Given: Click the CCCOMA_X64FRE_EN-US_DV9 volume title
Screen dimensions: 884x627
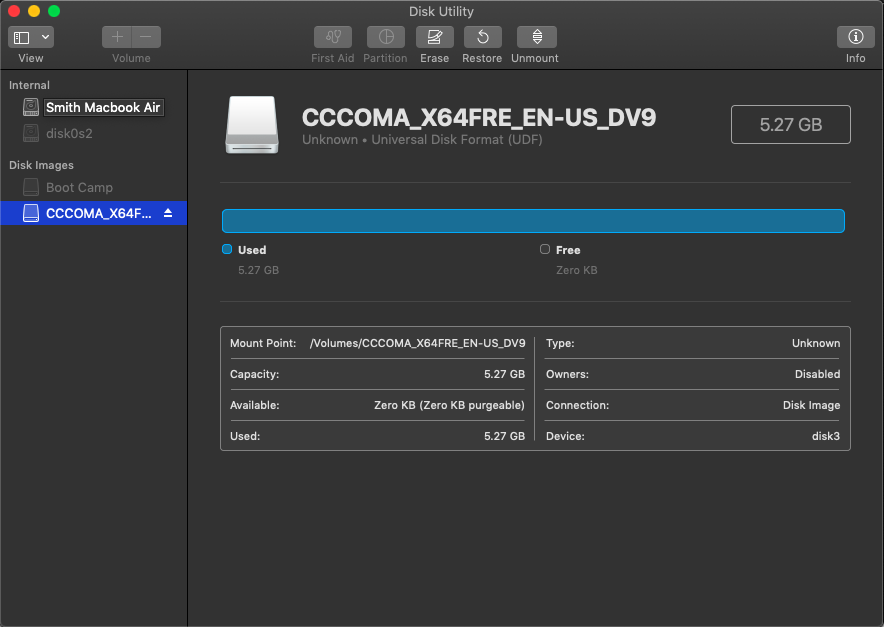Looking at the screenshot, I should pyautogui.click(x=479, y=118).
